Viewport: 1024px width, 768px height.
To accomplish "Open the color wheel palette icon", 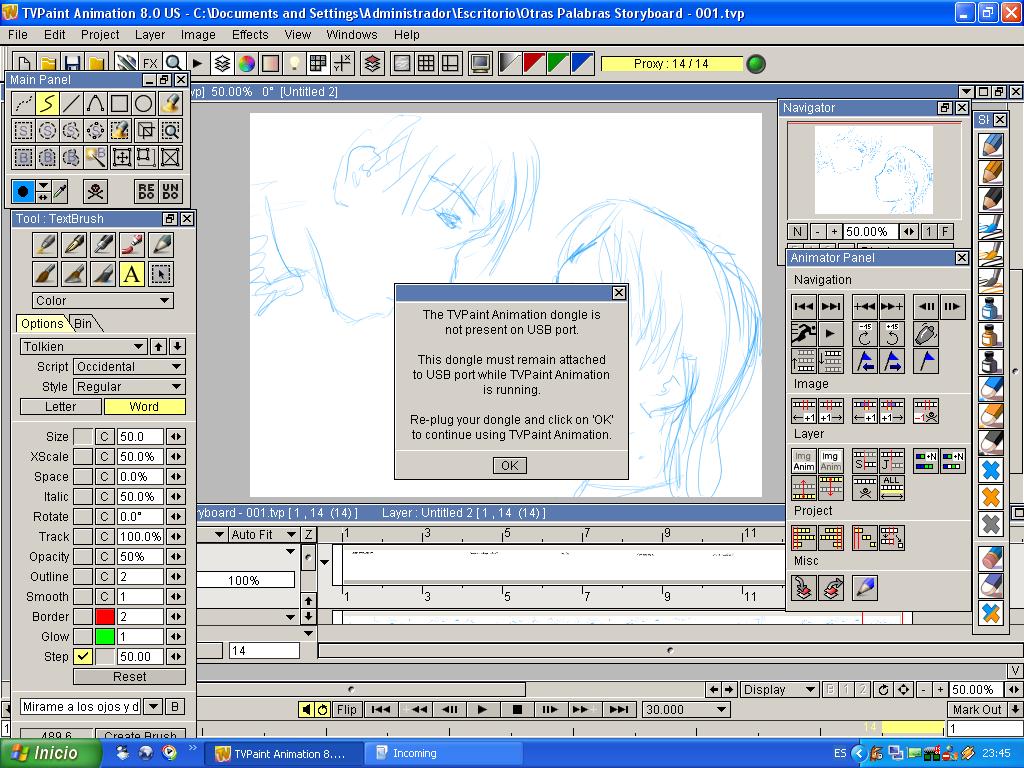I will point(246,63).
